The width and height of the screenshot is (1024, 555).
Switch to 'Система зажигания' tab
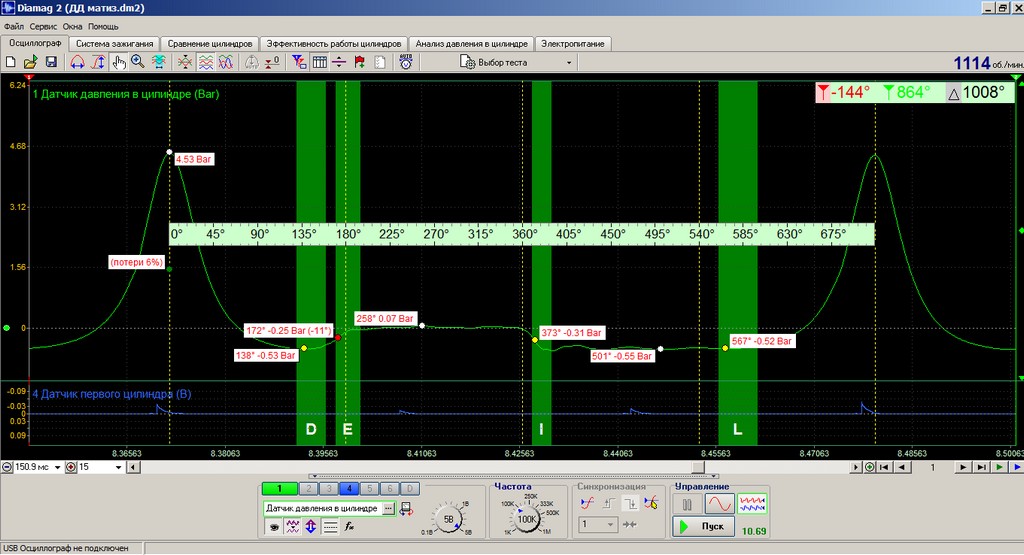click(114, 44)
